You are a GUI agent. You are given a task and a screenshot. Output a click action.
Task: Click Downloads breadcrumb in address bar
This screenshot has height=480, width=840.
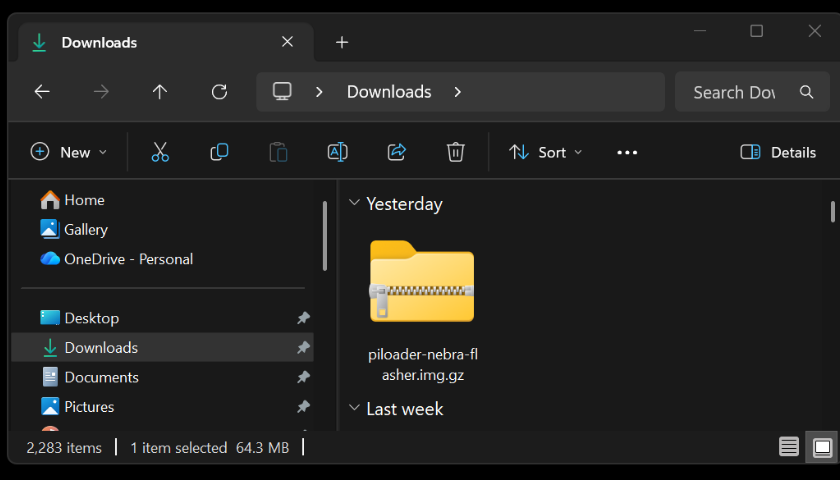[x=389, y=92]
